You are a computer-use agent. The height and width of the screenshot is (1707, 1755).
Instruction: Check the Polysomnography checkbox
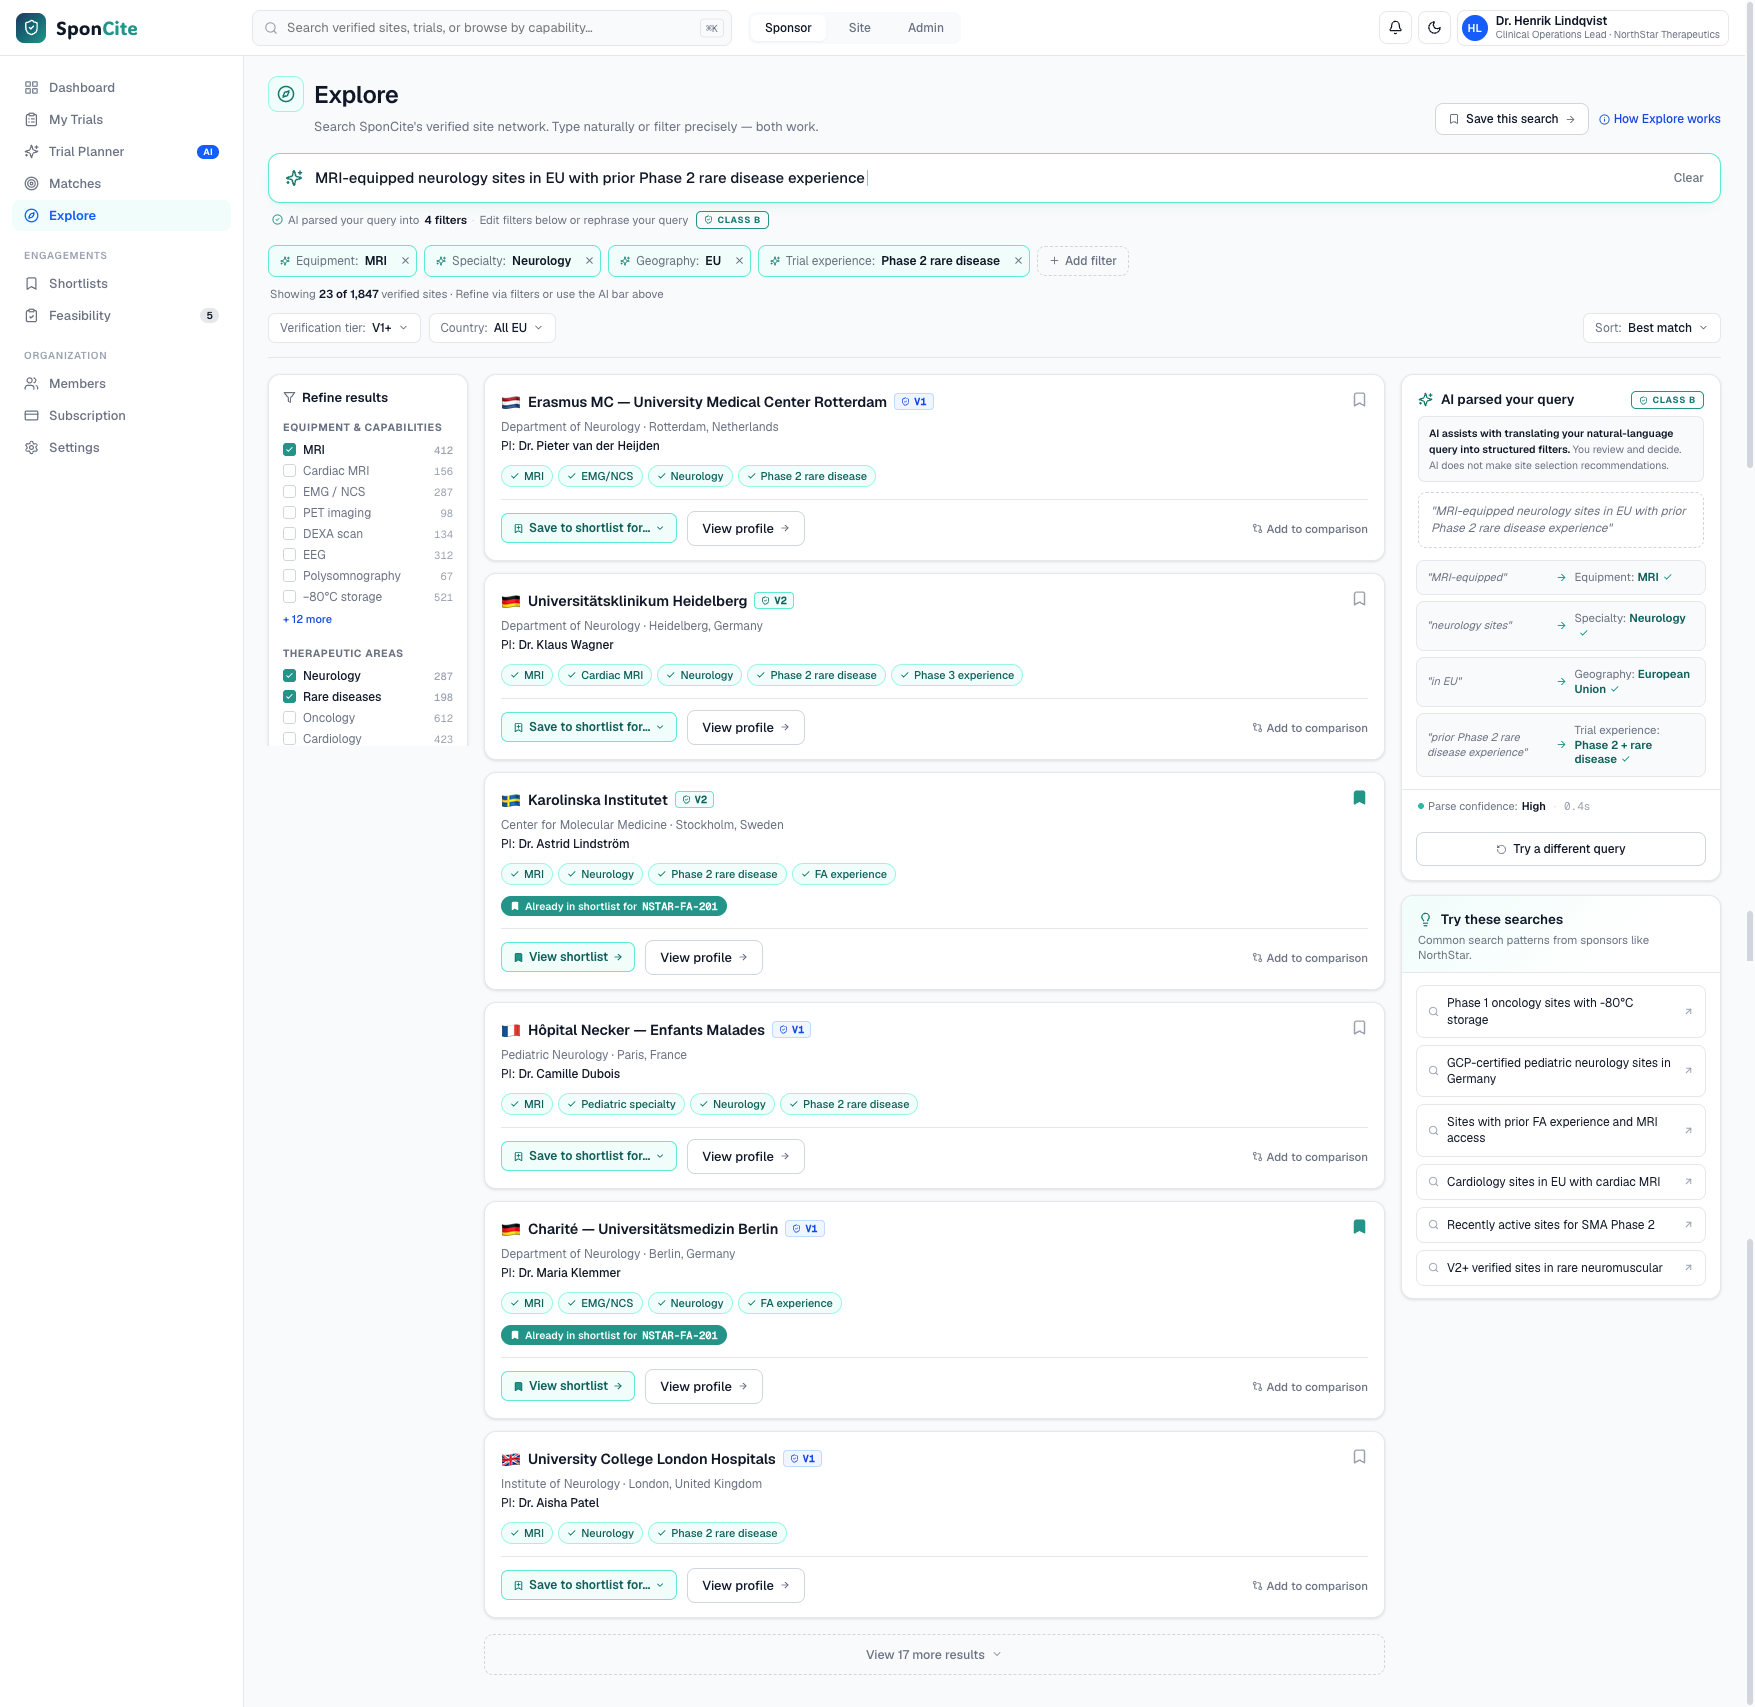point(289,576)
